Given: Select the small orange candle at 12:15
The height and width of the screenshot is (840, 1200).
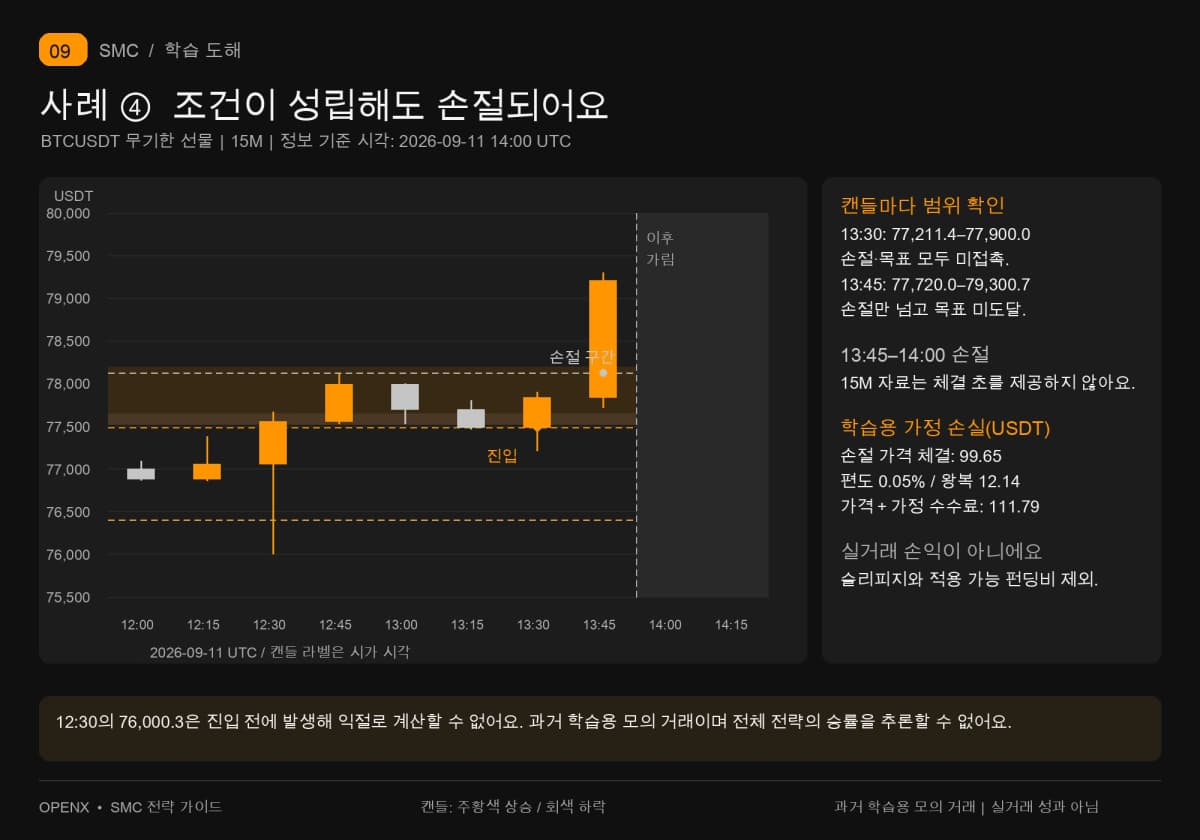Looking at the screenshot, I should [207, 471].
